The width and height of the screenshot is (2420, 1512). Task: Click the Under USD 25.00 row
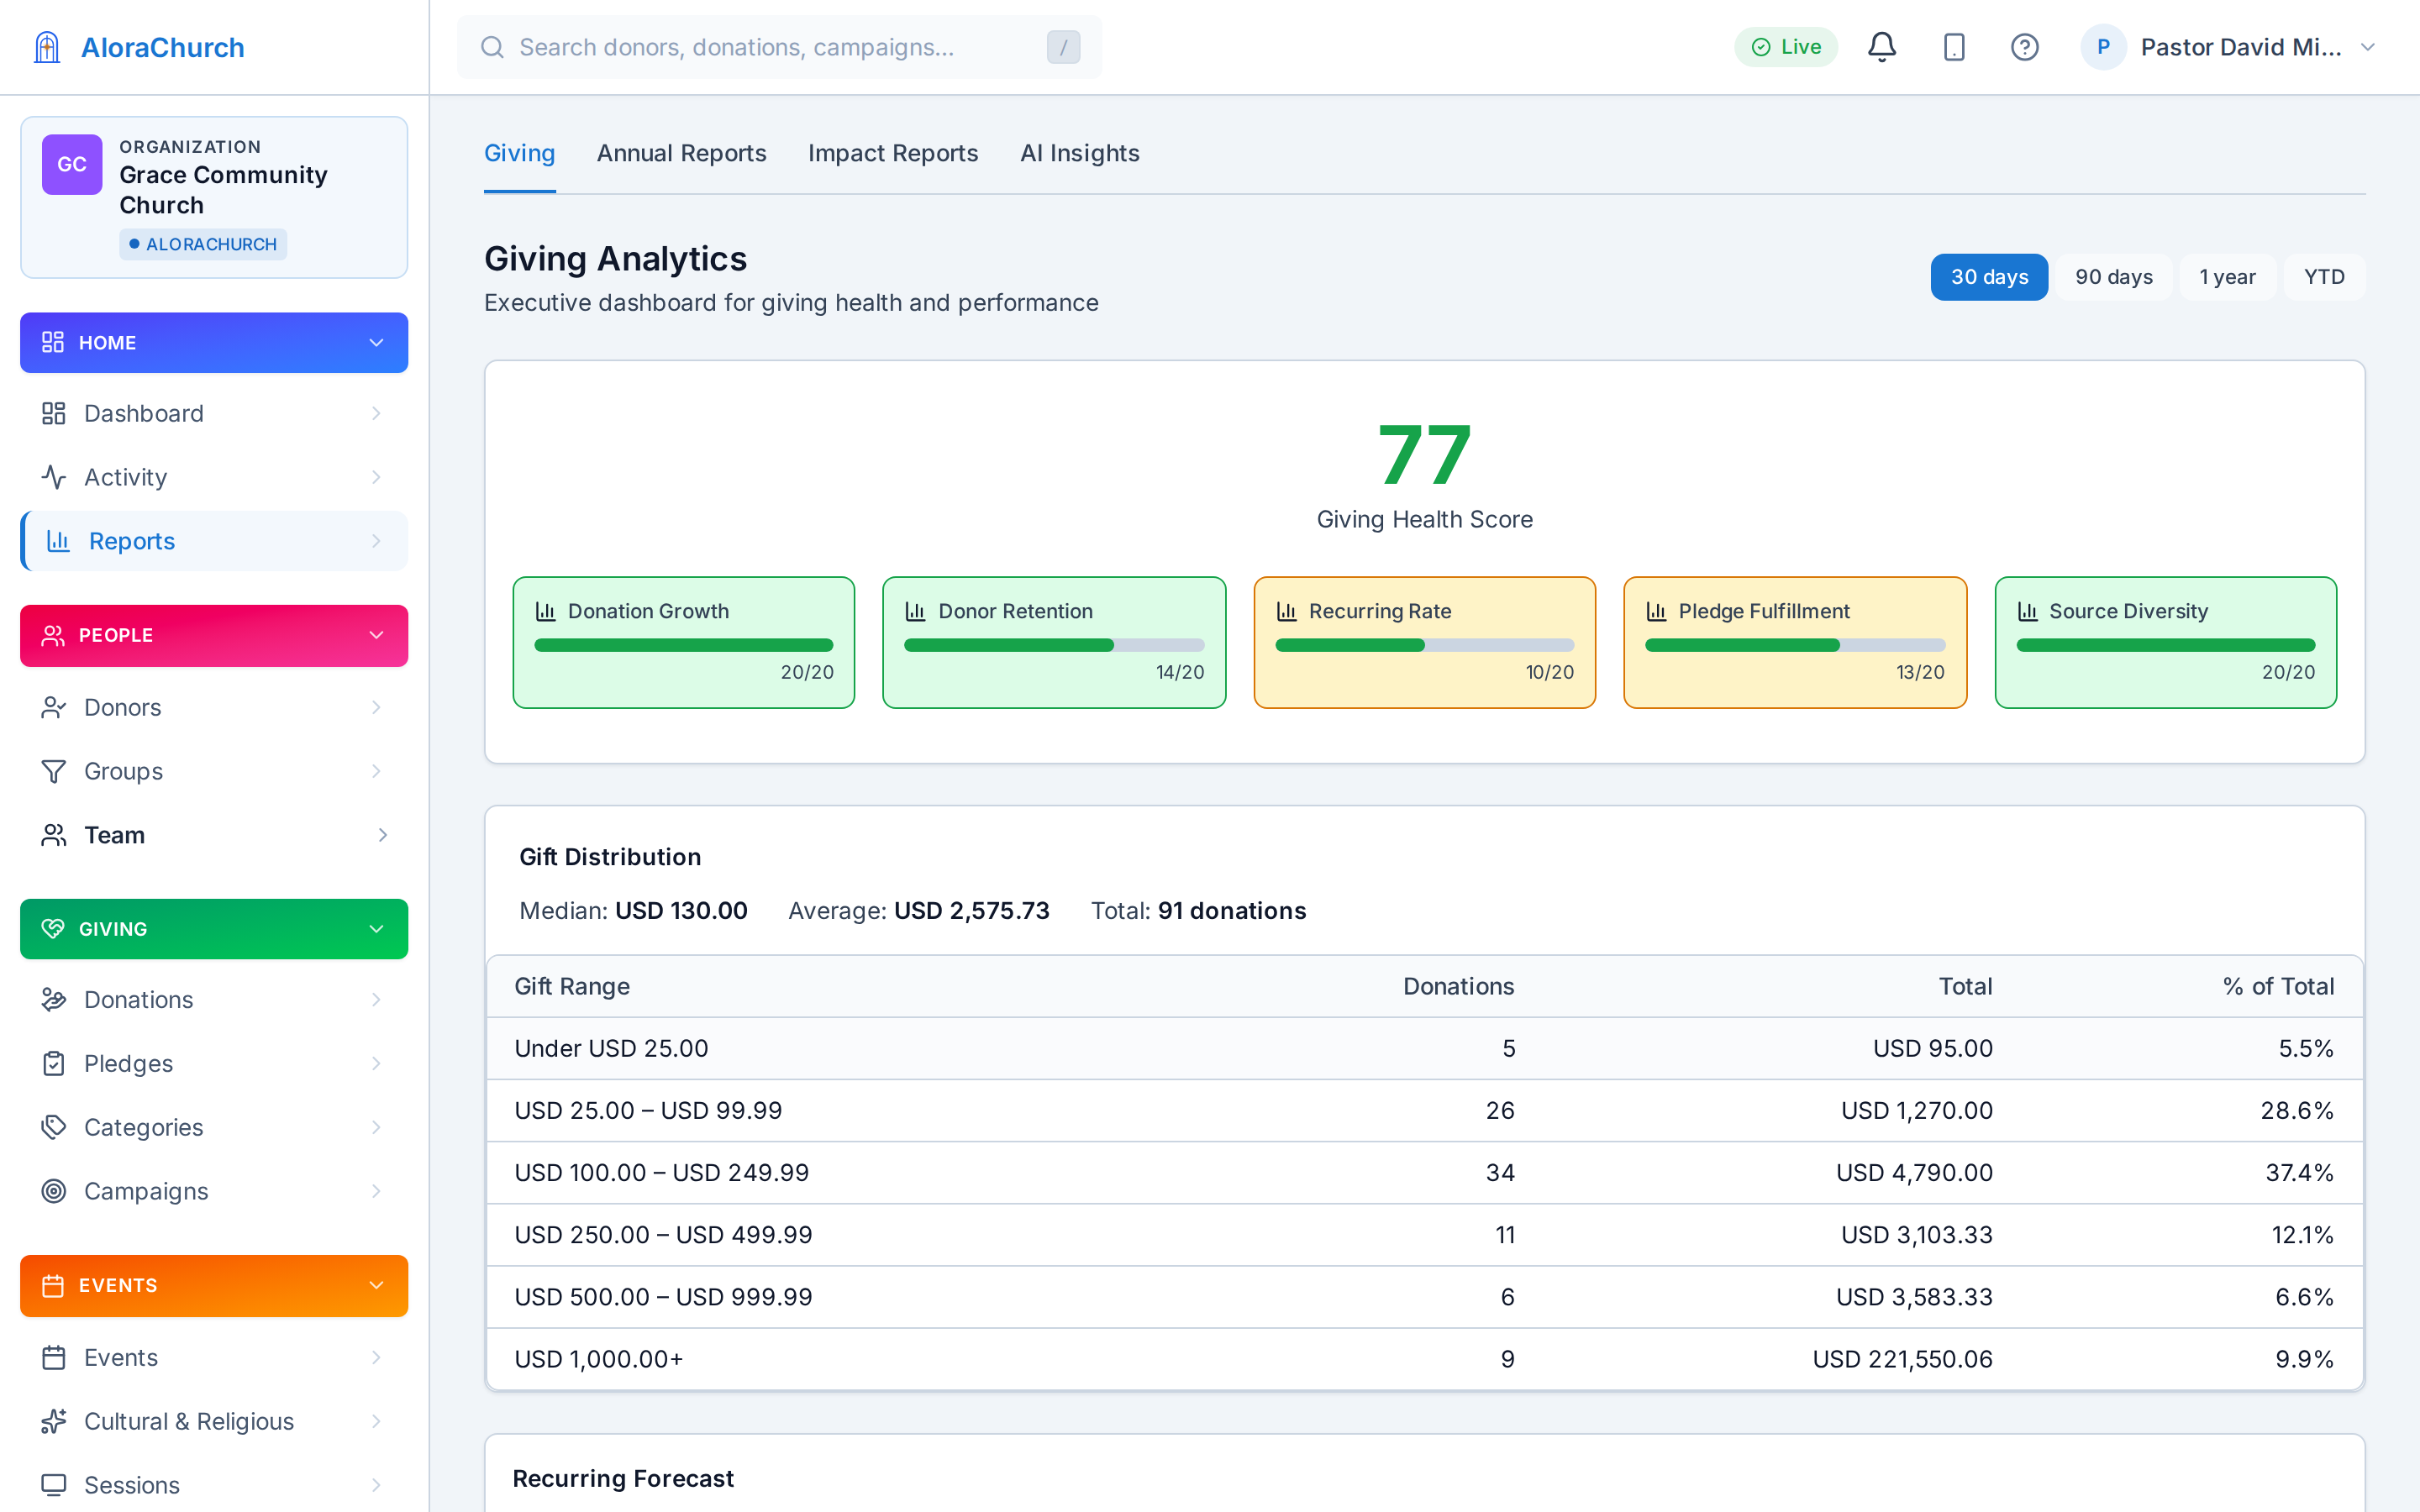tap(1424, 1048)
